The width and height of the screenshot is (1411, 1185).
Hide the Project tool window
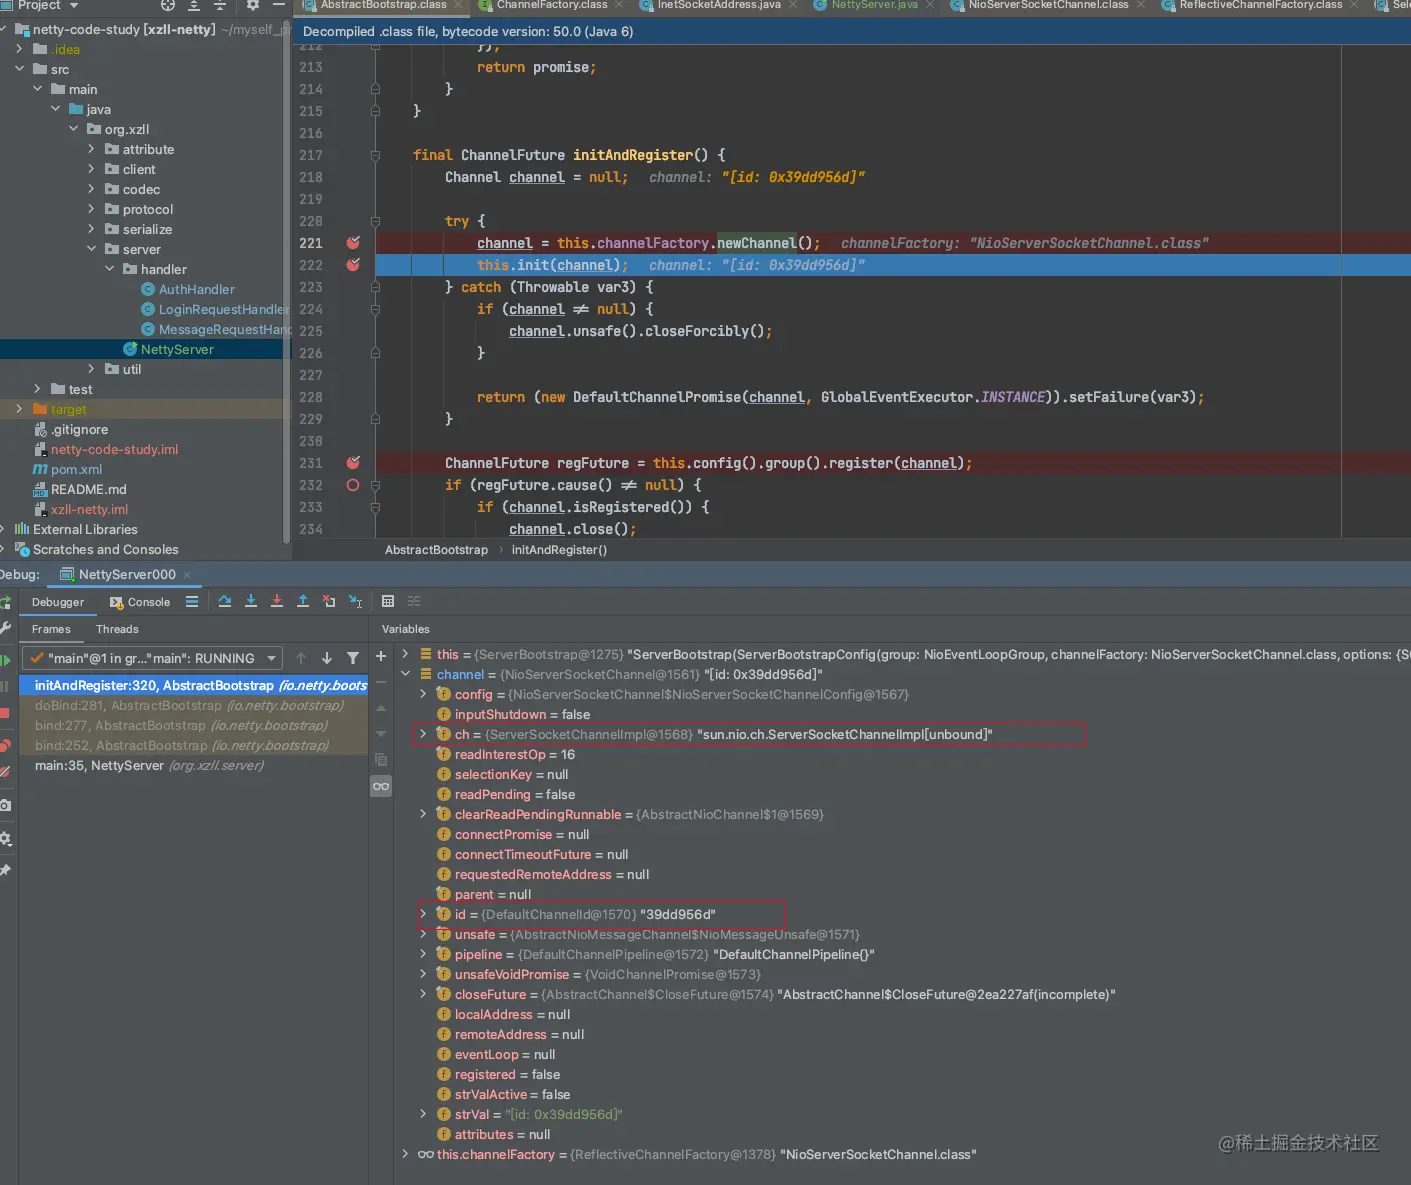point(279,5)
